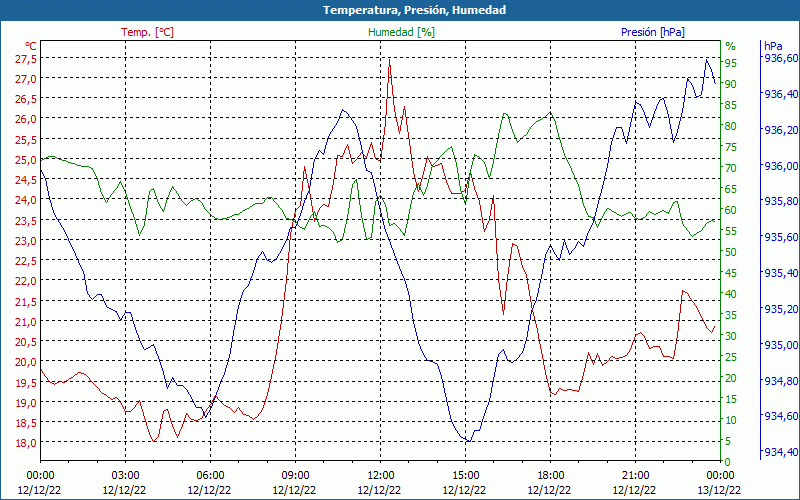Click the '20,0' temperature axis value

coord(26,362)
